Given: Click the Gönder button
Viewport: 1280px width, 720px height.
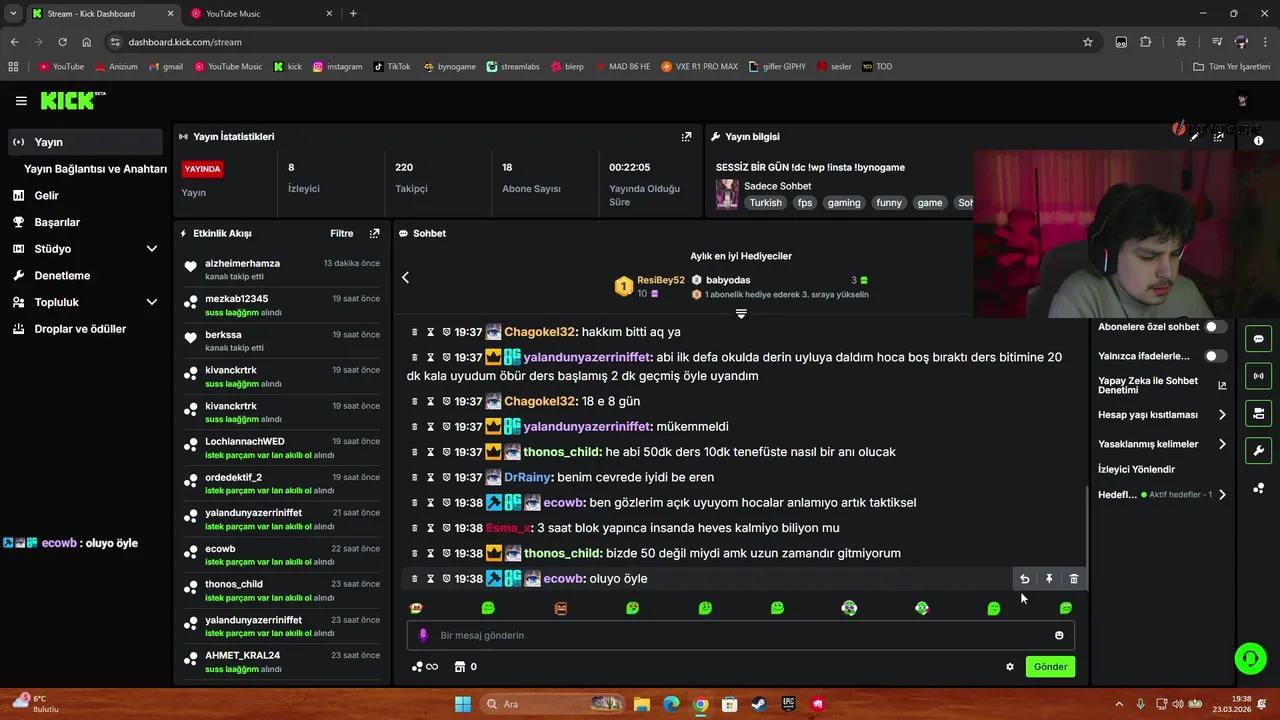Looking at the screenshot, I should coord(1050,666).
